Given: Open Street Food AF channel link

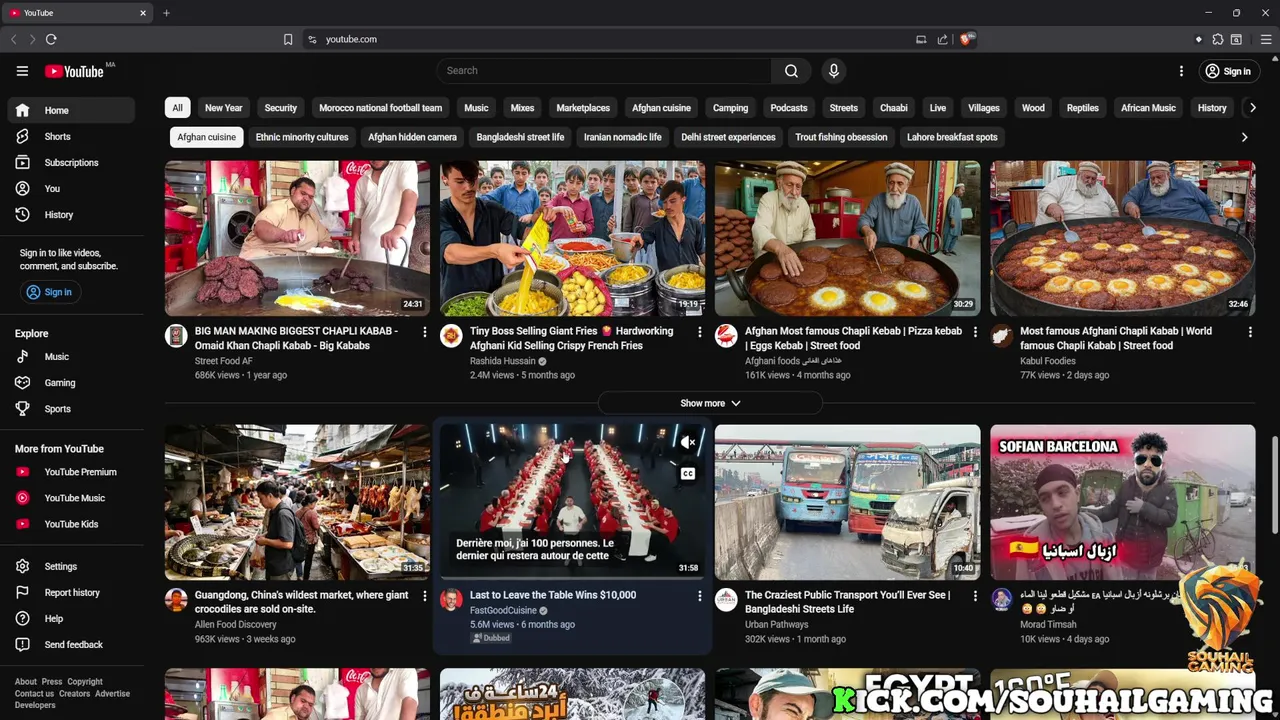Looking at the screenshot, I should (x=224, y=361).
